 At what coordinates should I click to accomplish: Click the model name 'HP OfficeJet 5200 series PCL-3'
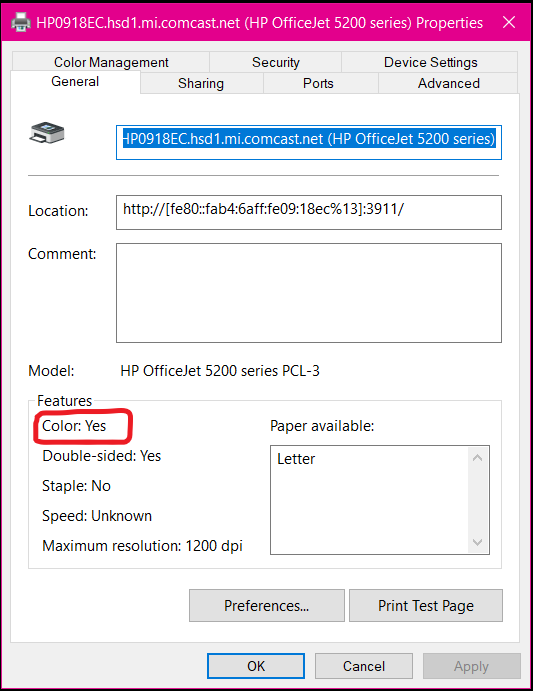220,371
